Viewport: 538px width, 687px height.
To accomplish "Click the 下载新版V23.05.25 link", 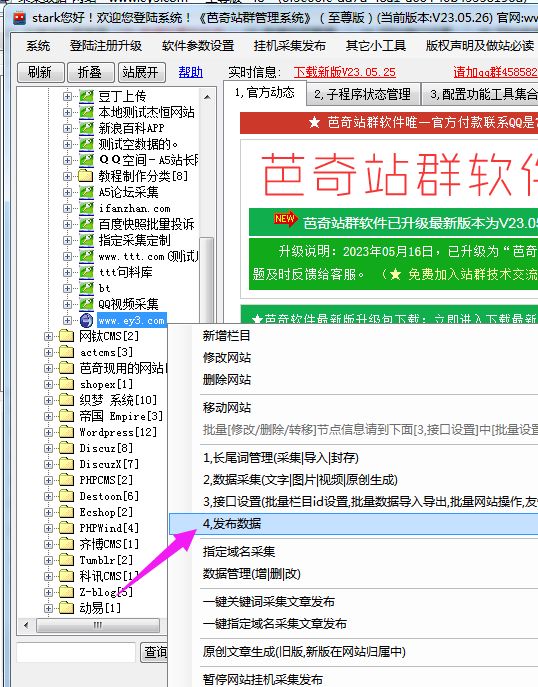I will point(345,72).
